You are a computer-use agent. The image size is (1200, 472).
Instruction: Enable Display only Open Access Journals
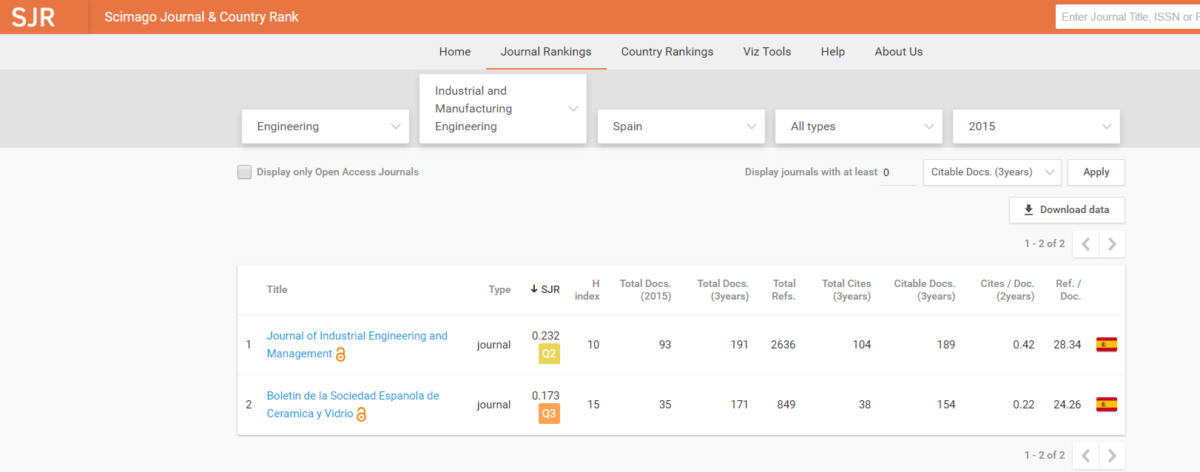click(244, 172)
